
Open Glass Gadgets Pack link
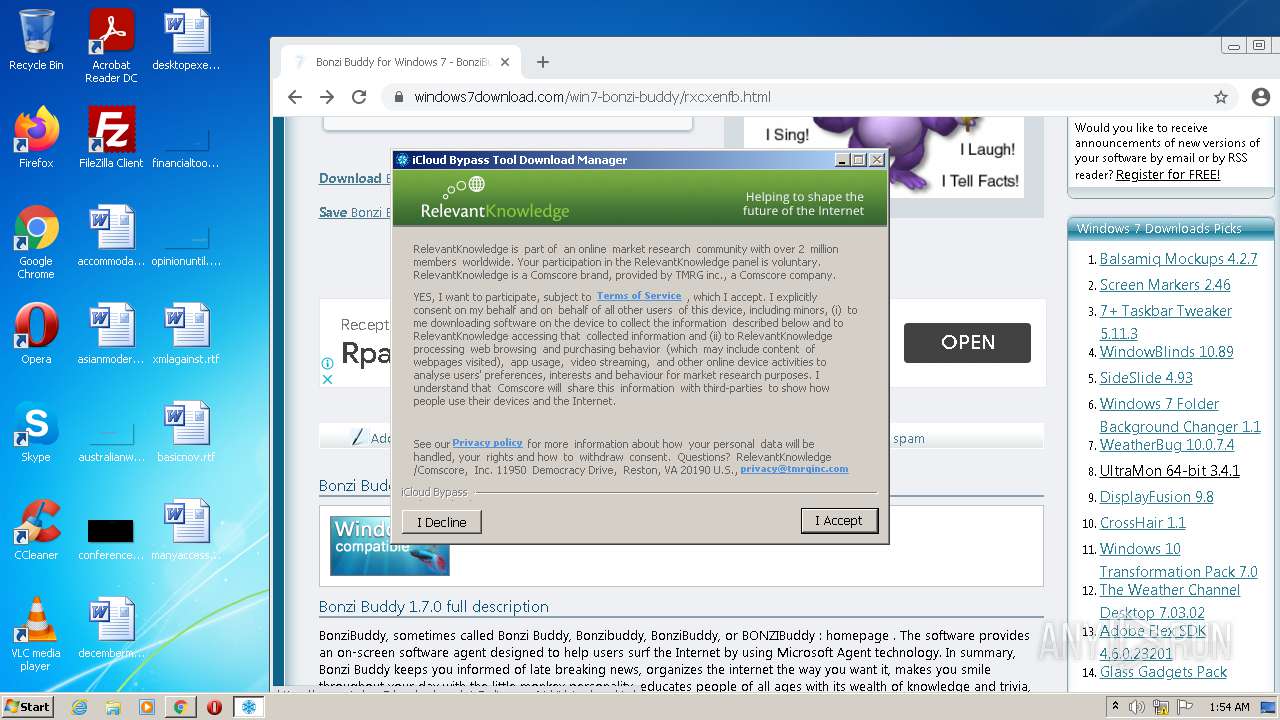point(1163,672)
